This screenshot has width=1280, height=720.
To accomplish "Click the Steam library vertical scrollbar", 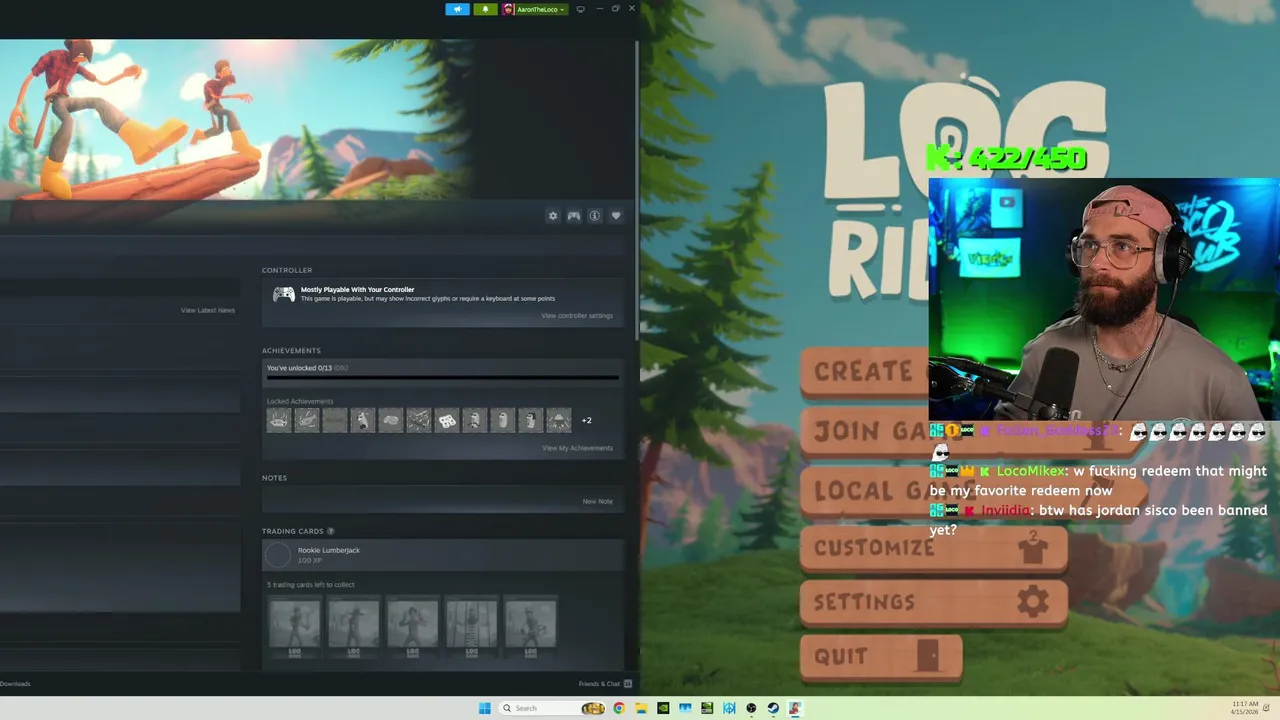I will click(637, 190).
